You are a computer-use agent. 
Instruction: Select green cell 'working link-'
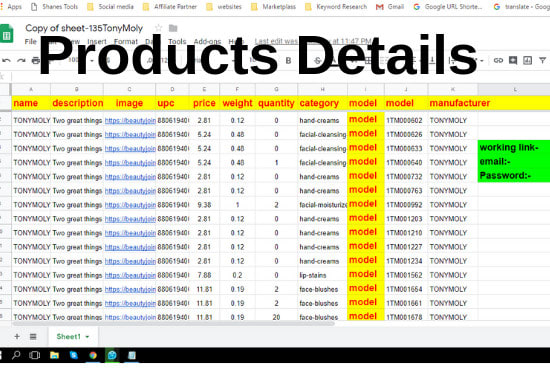tap(514, 147)
